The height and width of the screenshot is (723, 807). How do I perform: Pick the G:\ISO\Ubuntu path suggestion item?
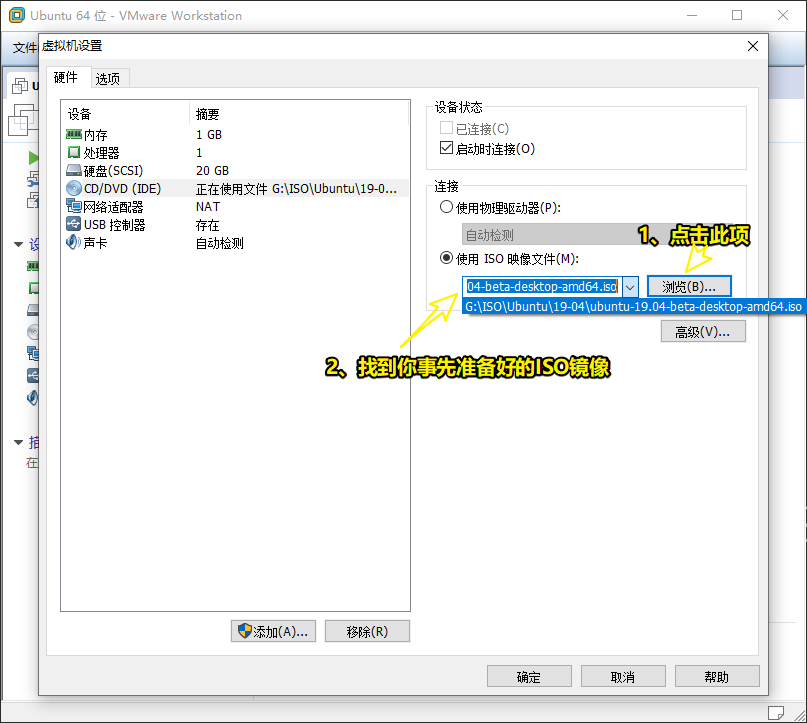634,307
